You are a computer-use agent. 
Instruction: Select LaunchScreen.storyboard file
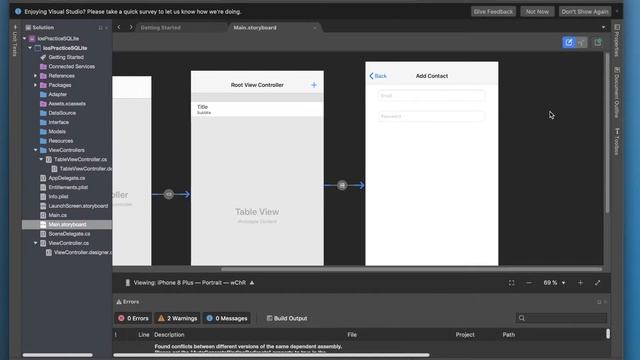pyautogui.click(x=78, y=206)
